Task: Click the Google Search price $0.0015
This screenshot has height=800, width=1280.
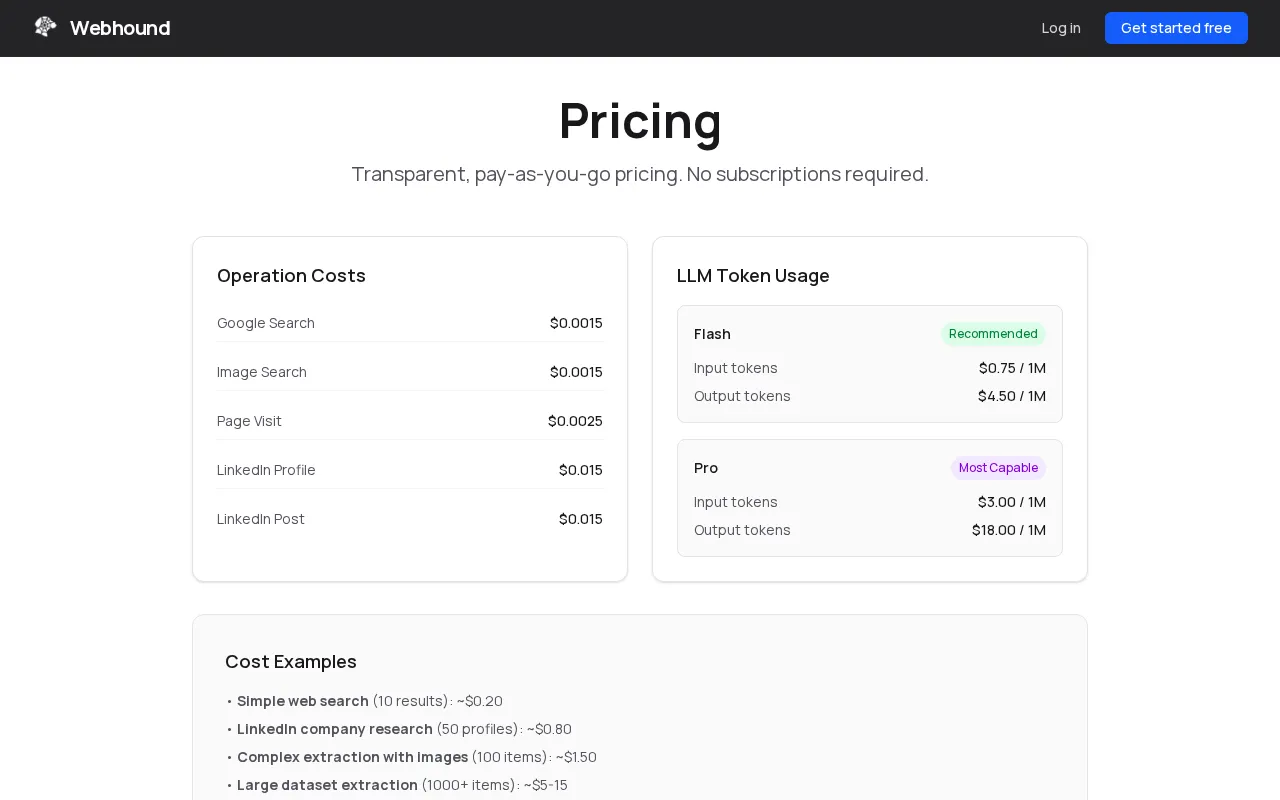Action: click(576, 323)
